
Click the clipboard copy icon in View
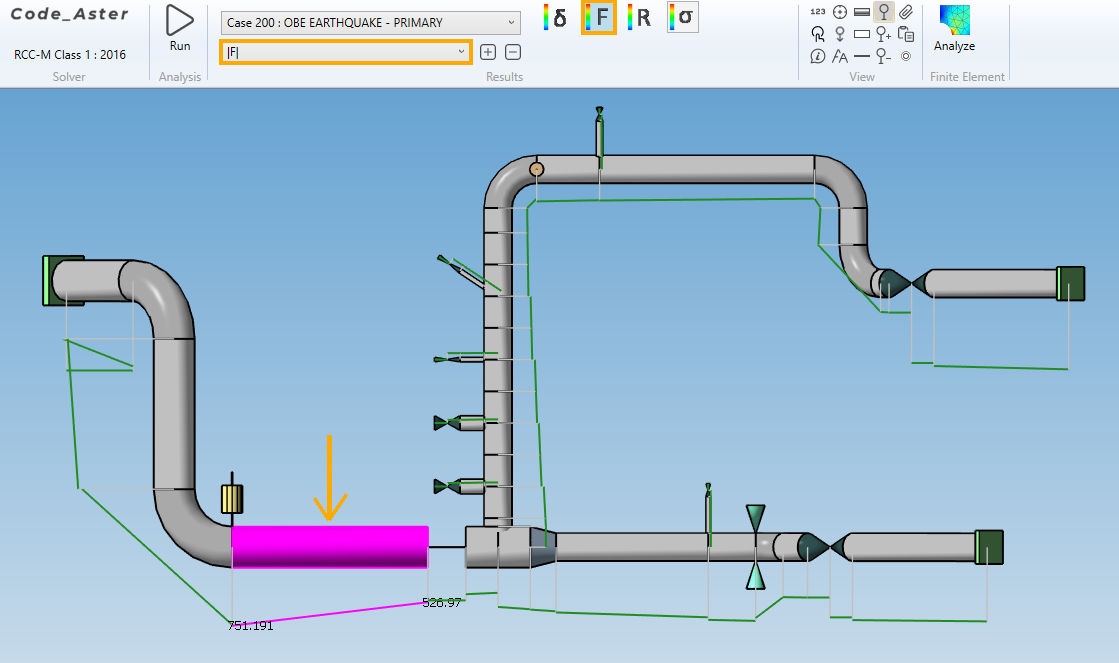(906, 34)
